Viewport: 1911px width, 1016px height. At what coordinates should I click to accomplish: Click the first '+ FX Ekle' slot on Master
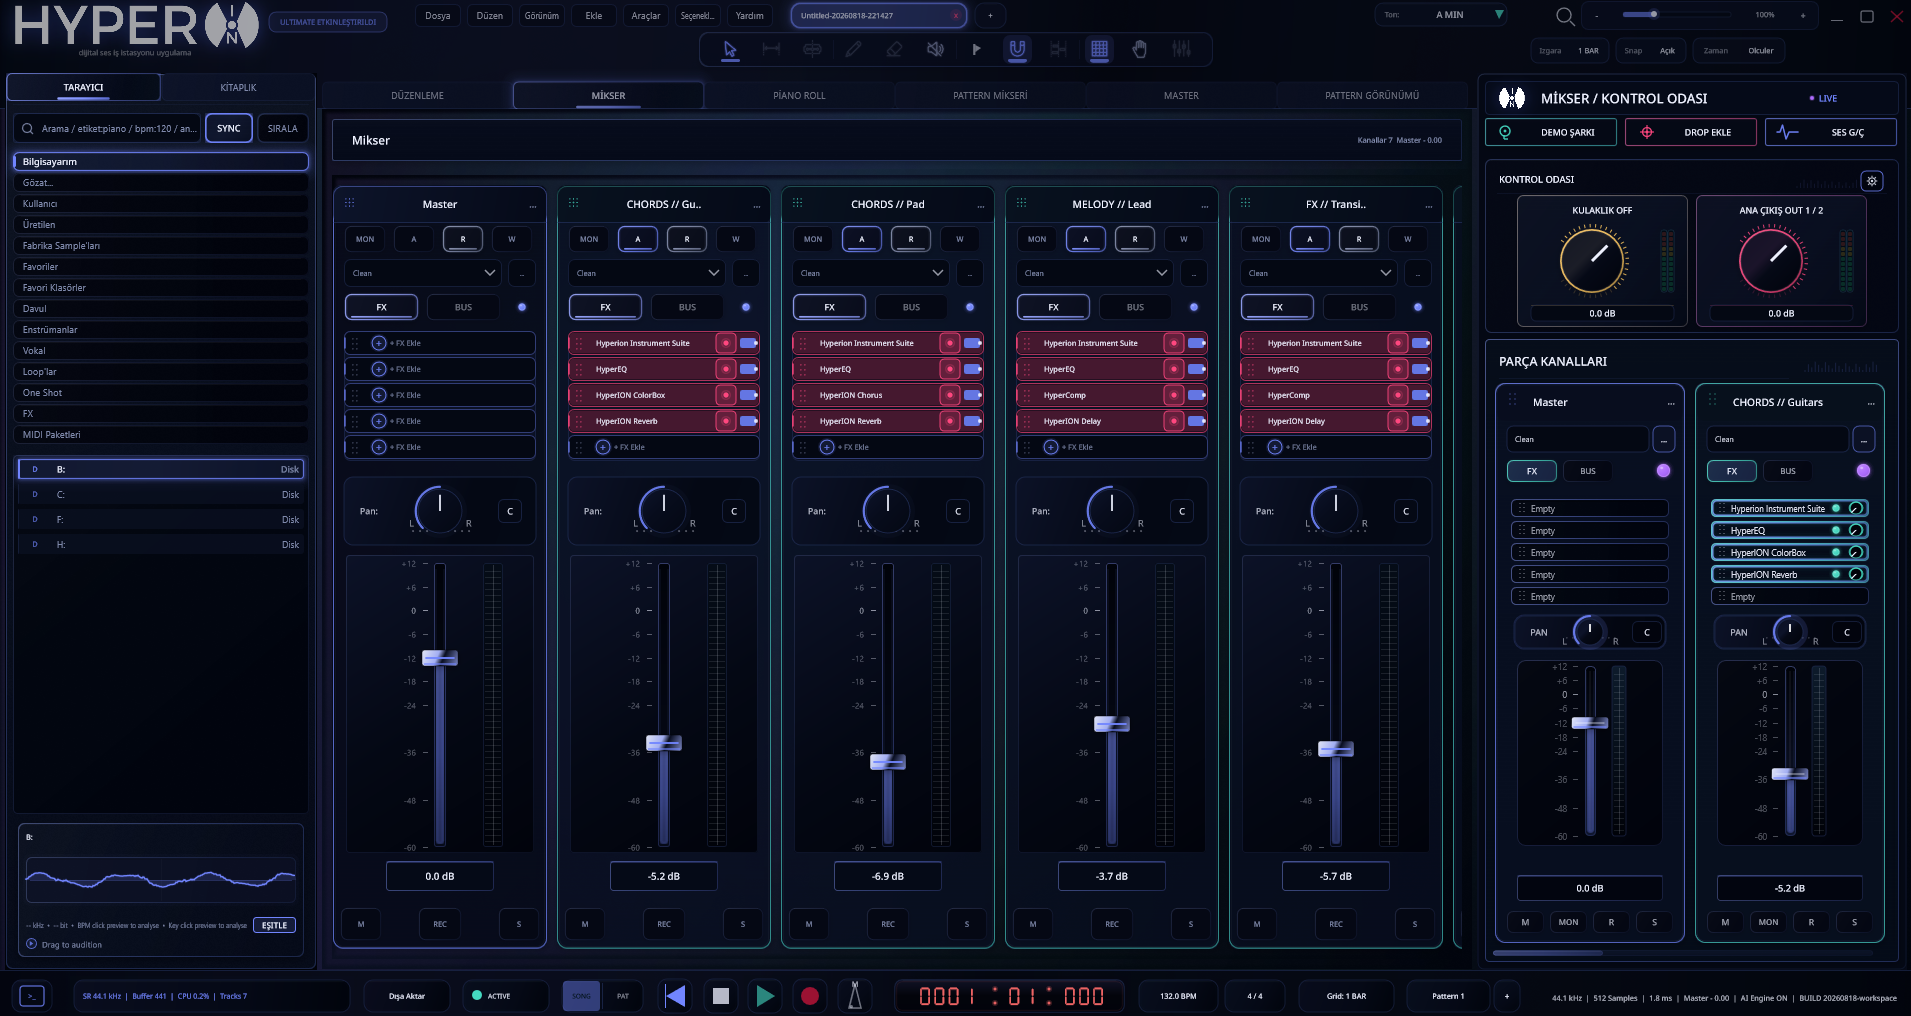tap(440, 343)
